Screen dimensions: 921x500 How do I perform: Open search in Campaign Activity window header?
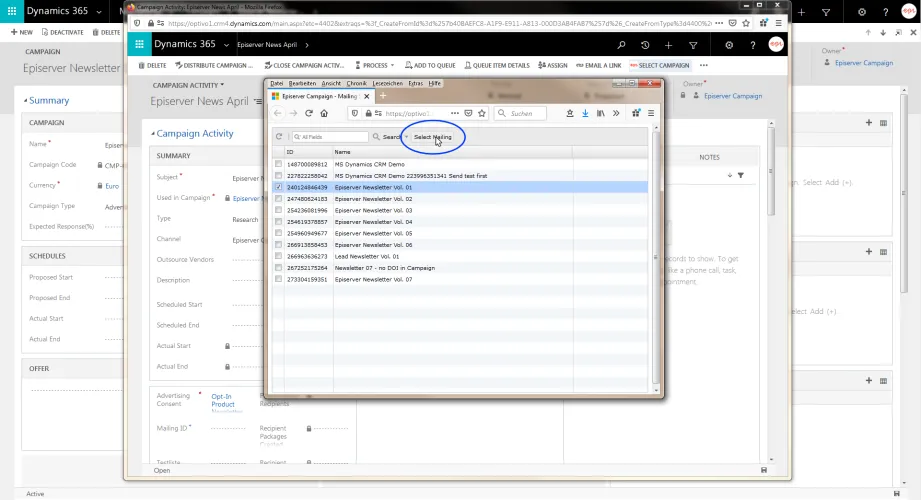(621, 45)
